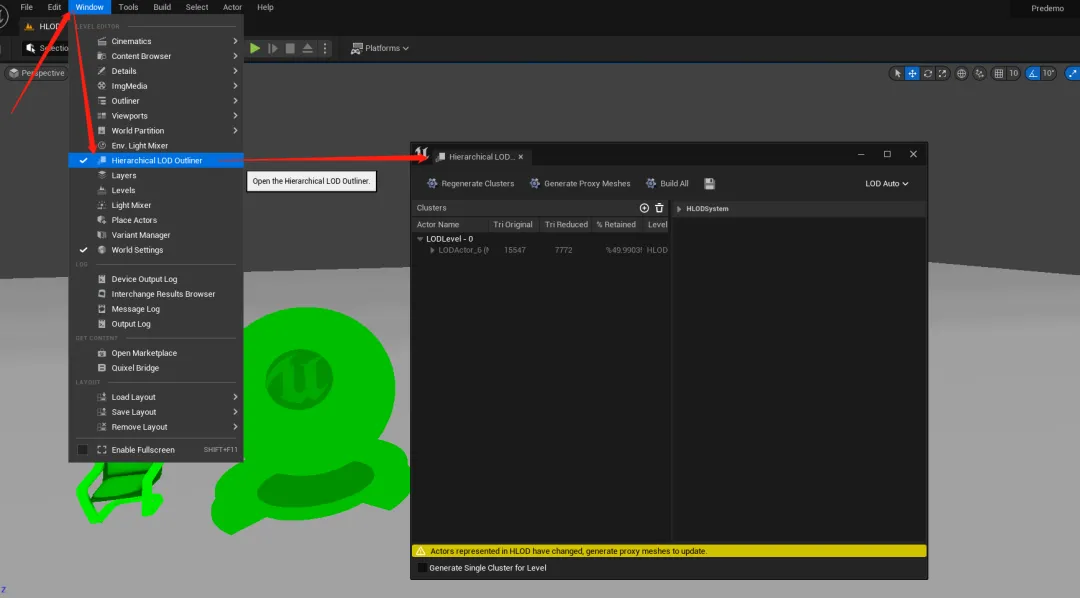Click the world coordinate globe icon

click(x=962, y=73)
